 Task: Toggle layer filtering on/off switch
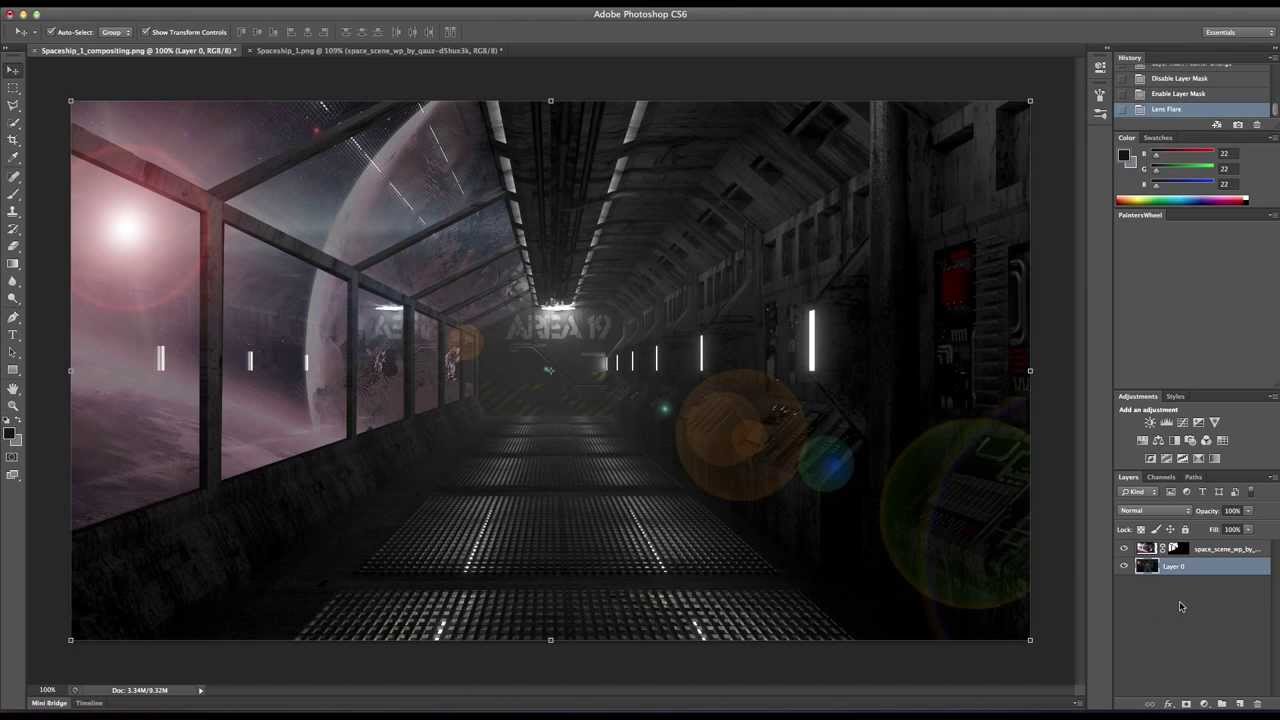point(1251,491)
